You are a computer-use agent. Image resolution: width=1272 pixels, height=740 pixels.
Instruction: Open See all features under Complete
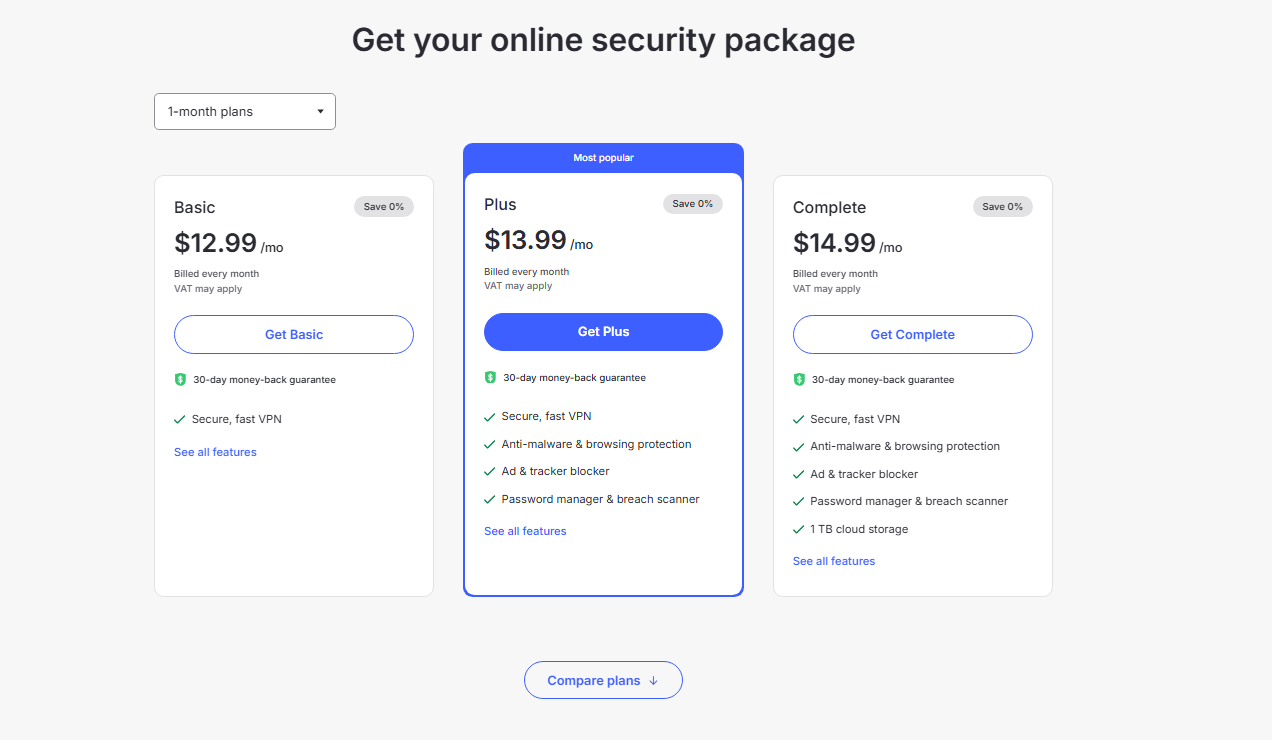tap(834, 562)
